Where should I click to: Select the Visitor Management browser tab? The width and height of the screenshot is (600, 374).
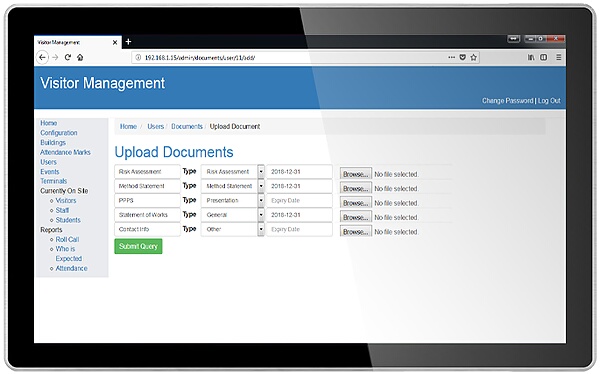(78, 42)
